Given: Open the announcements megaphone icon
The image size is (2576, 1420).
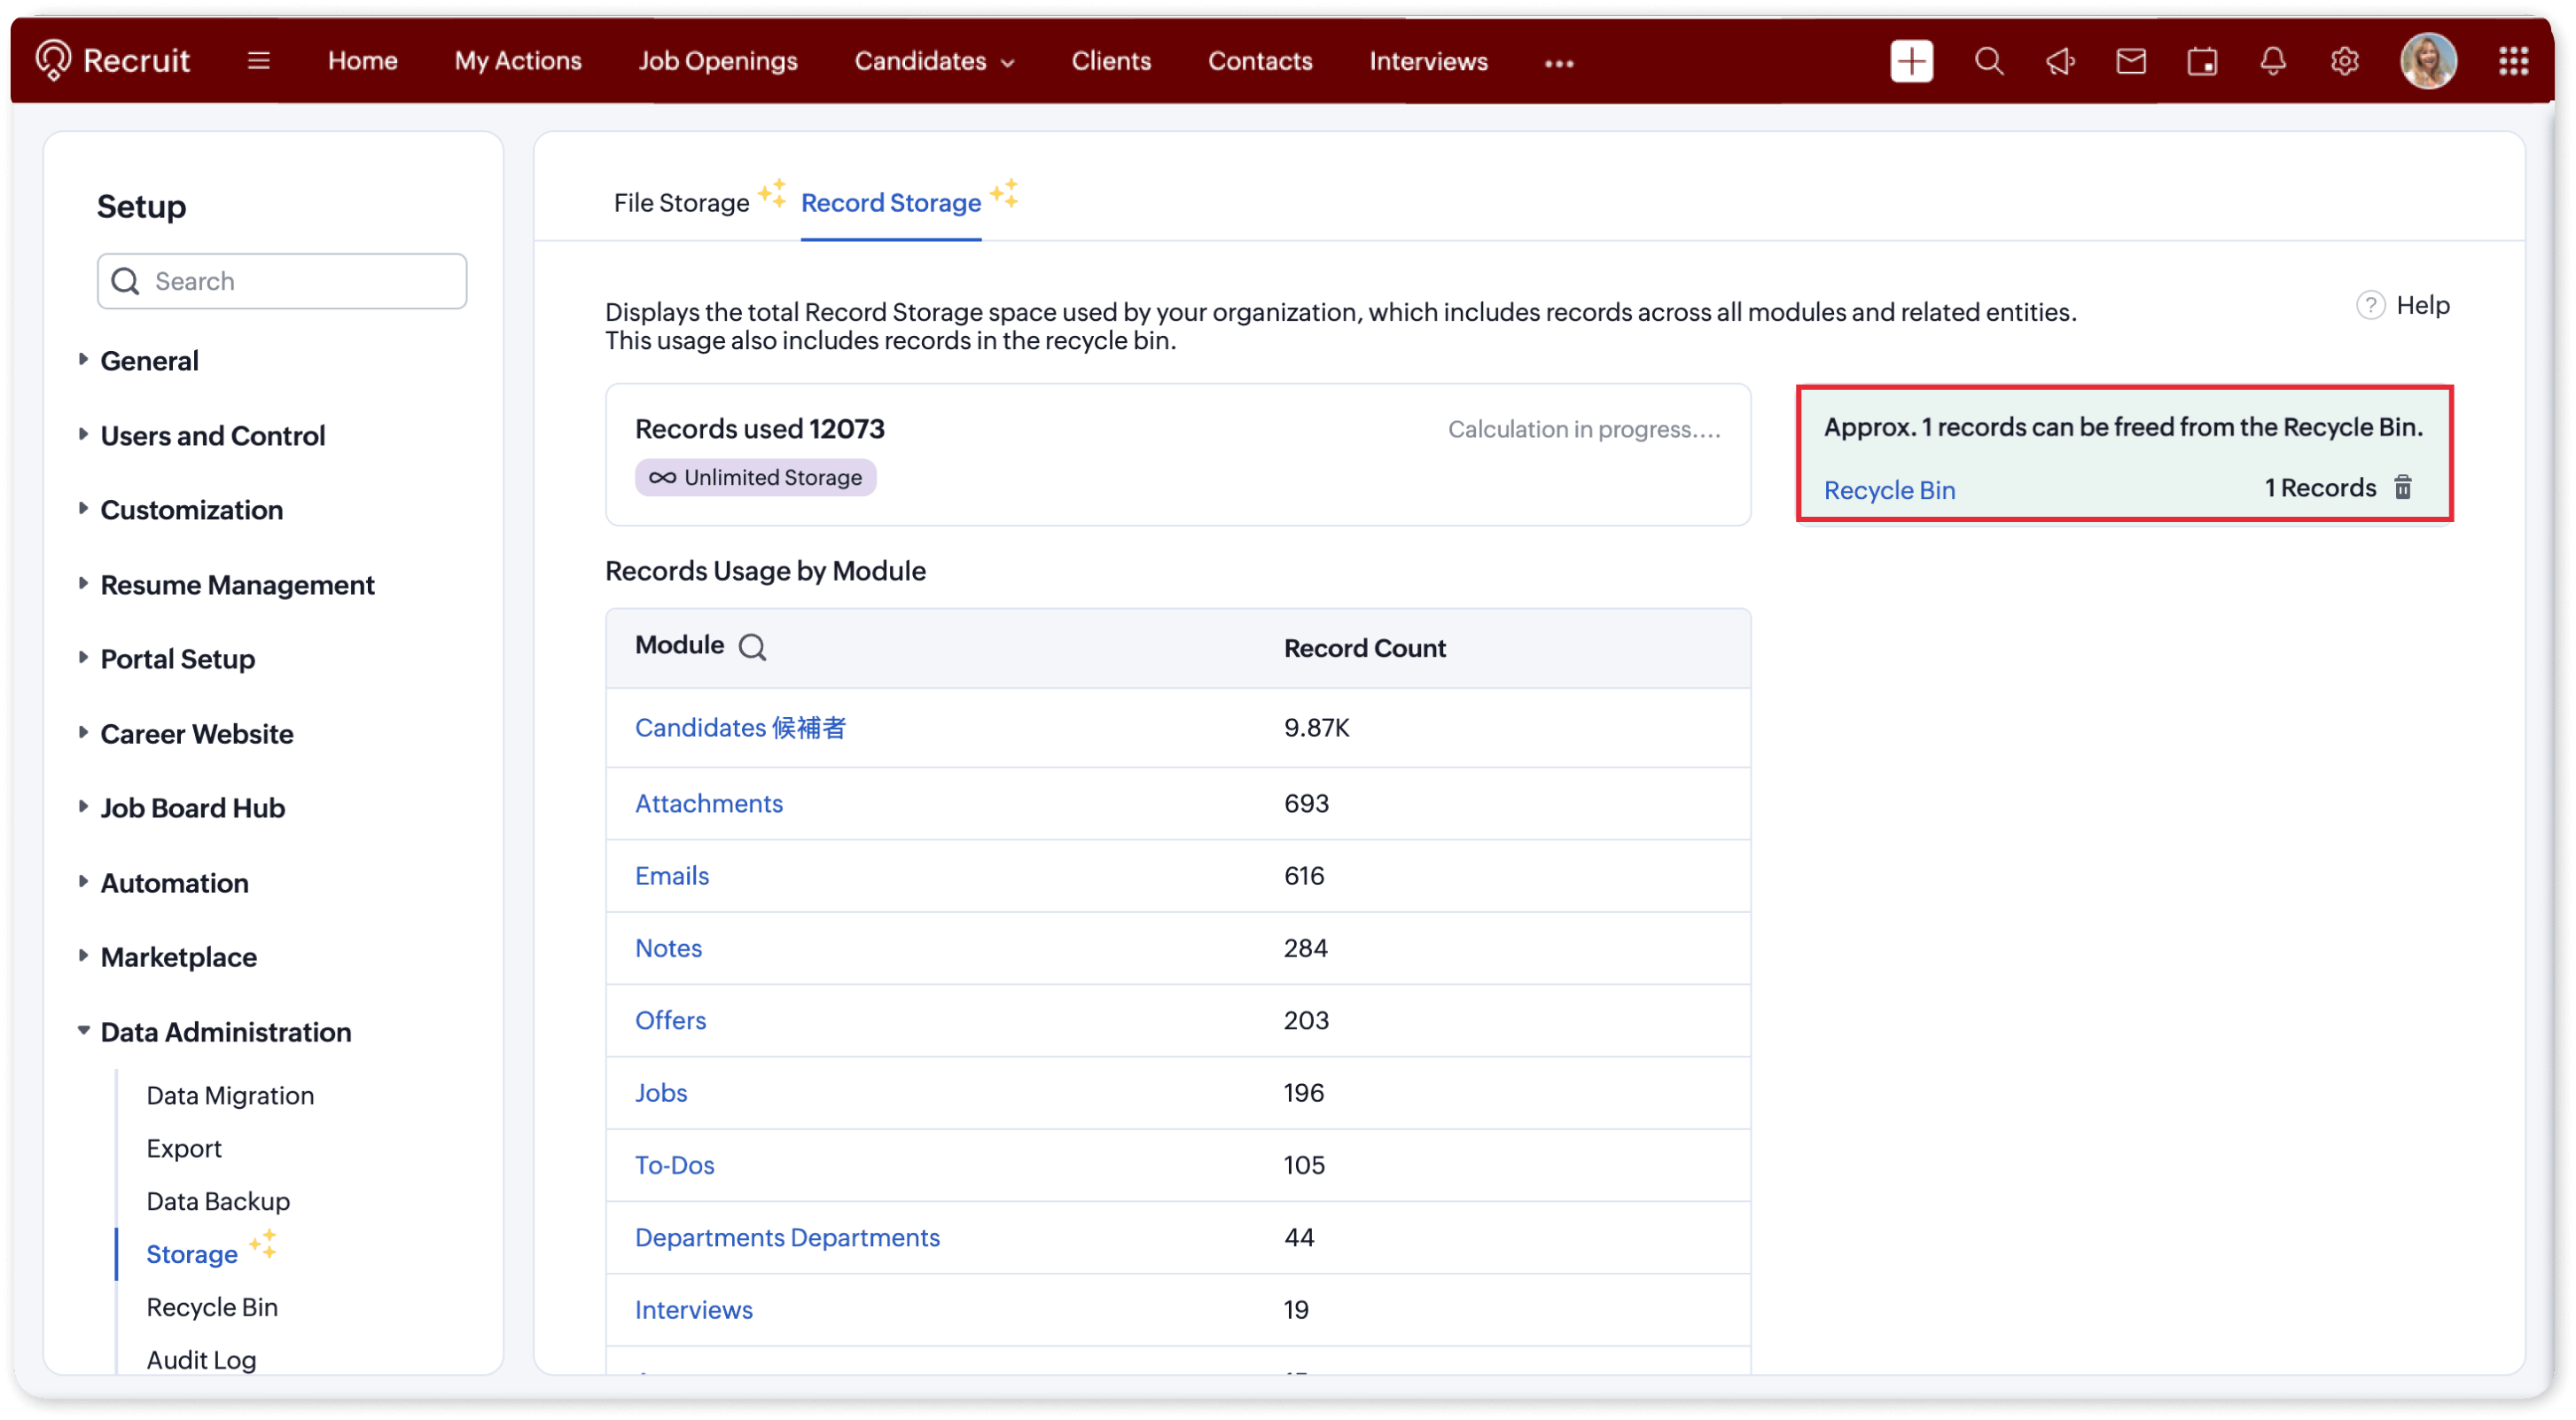Looking at the screenshot, I should (2059, 62).
